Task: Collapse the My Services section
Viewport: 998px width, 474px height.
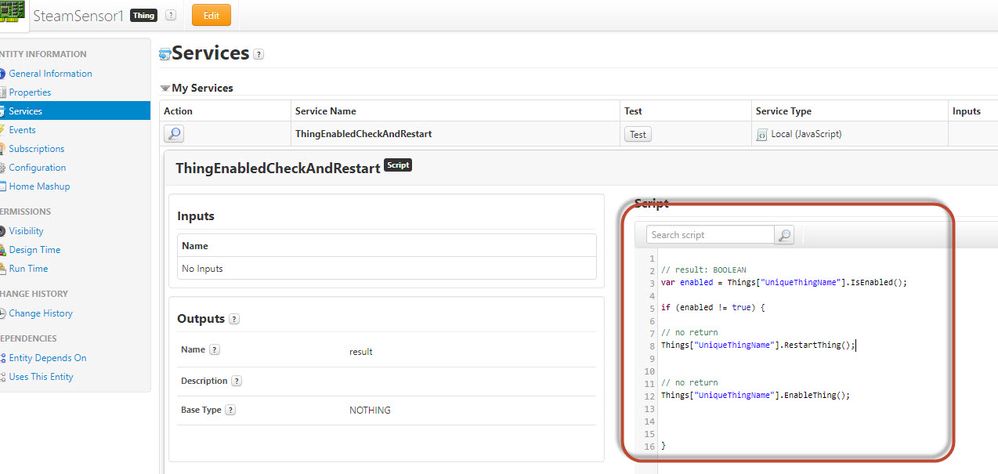Action: [165, 88]
